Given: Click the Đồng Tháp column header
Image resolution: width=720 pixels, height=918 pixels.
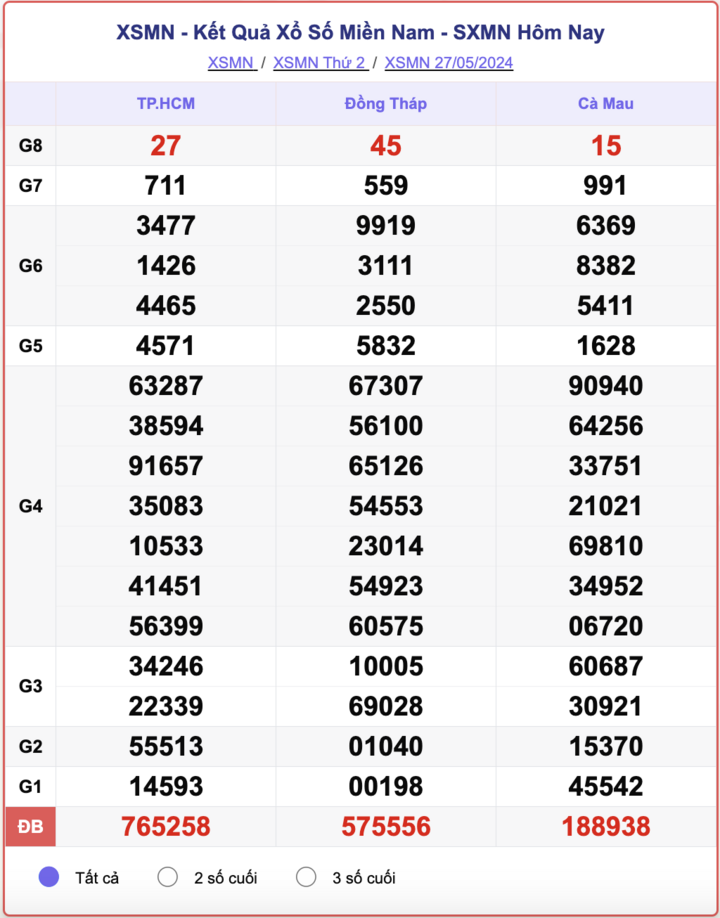Looking at the screenshot, I should pos(385,104).
